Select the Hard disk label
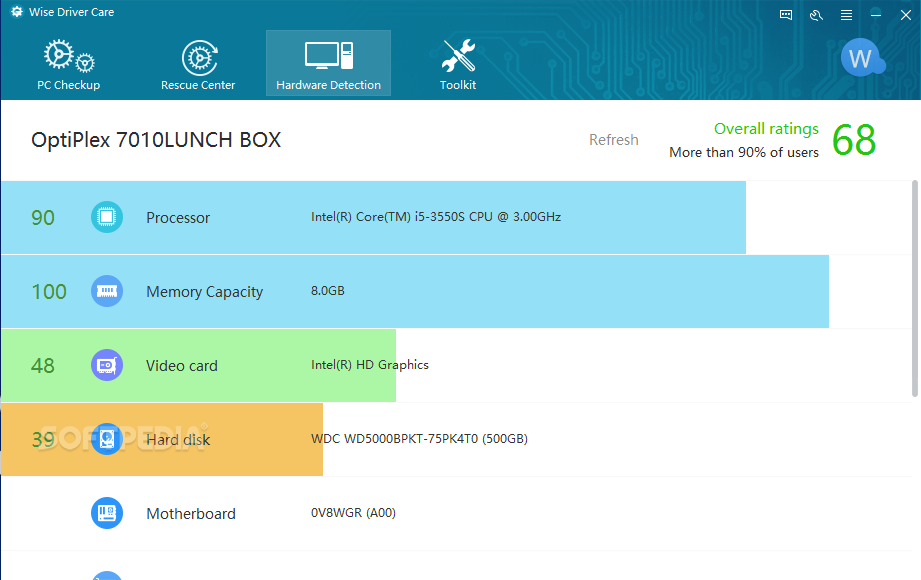Viewport: 921px width, 580px height. [178, 440]
